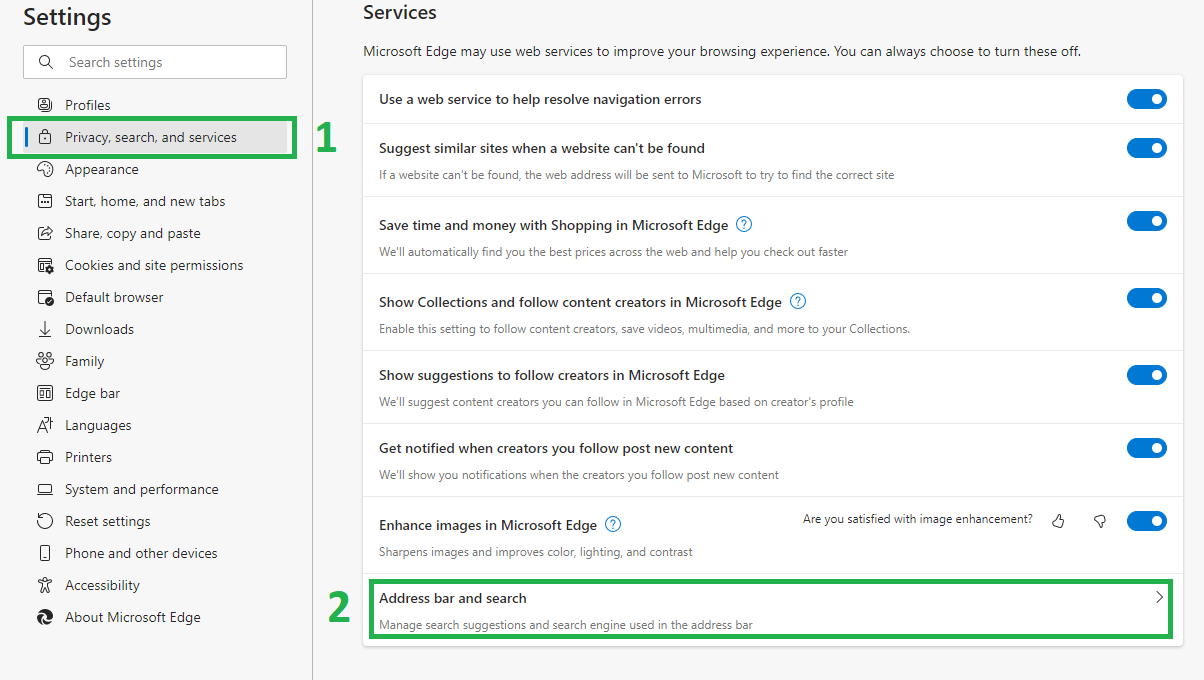Click the Settings page title
Screen dimensions: 1204x680
pos(67,17)
